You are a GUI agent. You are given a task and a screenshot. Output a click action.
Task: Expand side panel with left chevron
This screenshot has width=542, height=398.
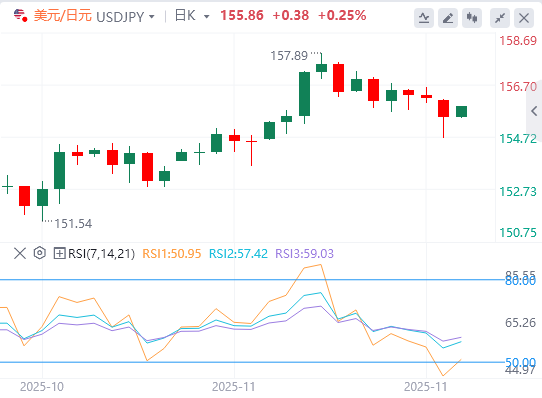(534, 111)
